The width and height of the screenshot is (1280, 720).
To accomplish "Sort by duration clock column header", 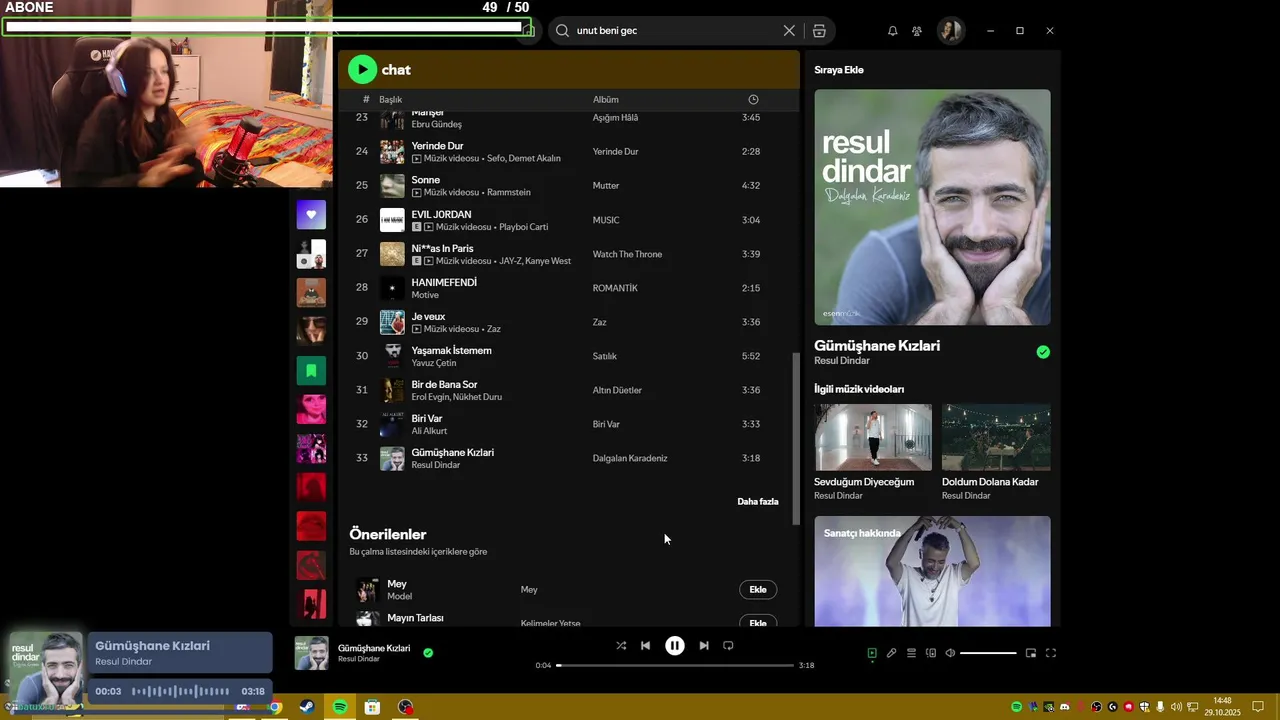I will [753, 100].
